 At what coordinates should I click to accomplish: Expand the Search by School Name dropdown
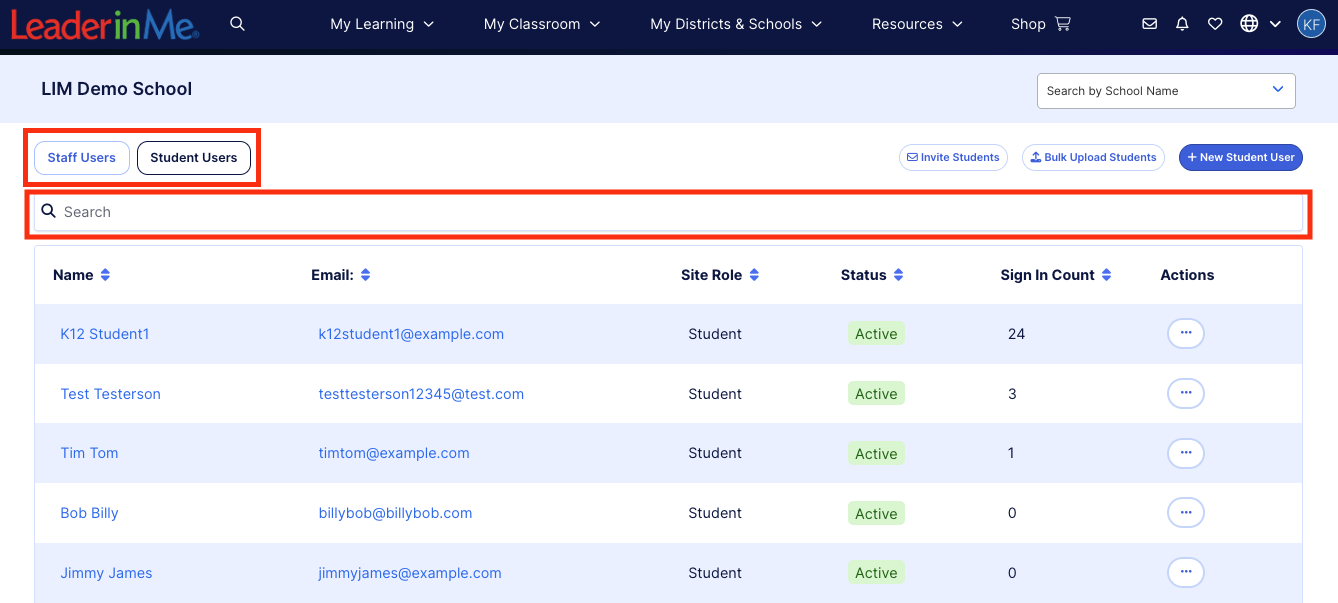[x=1166, y=91]
